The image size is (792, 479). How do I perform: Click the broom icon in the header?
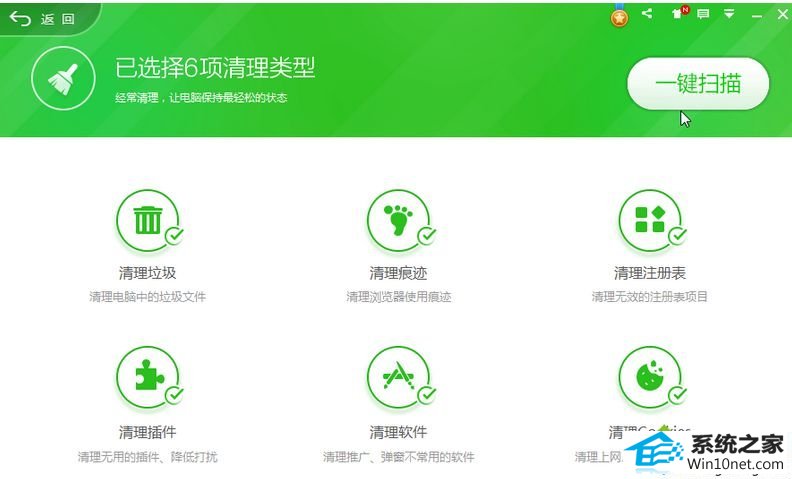[x=63, y=78]
